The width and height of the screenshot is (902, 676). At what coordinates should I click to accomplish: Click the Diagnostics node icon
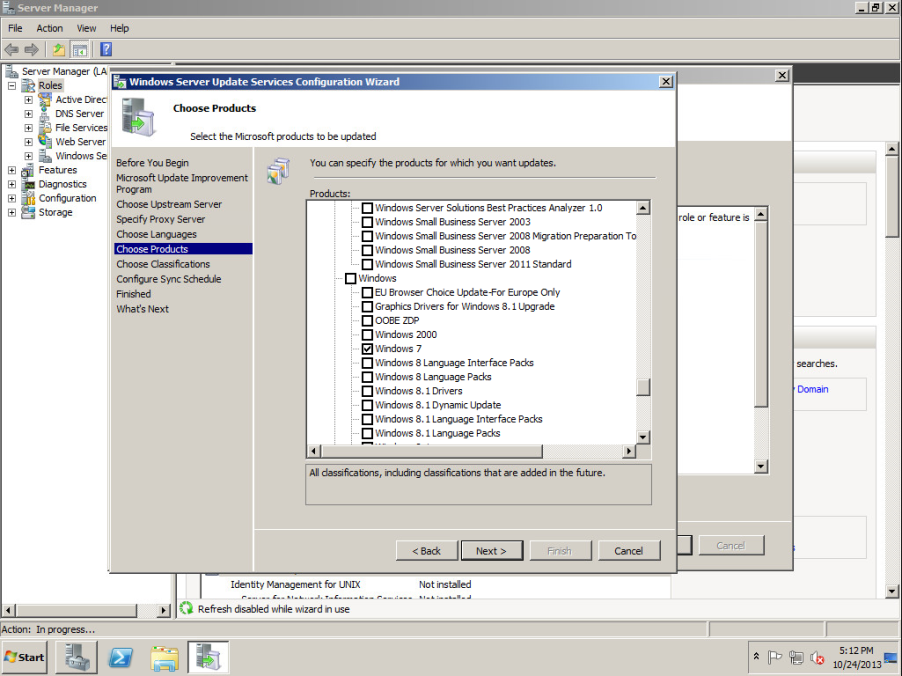click(x=28, y=184)
